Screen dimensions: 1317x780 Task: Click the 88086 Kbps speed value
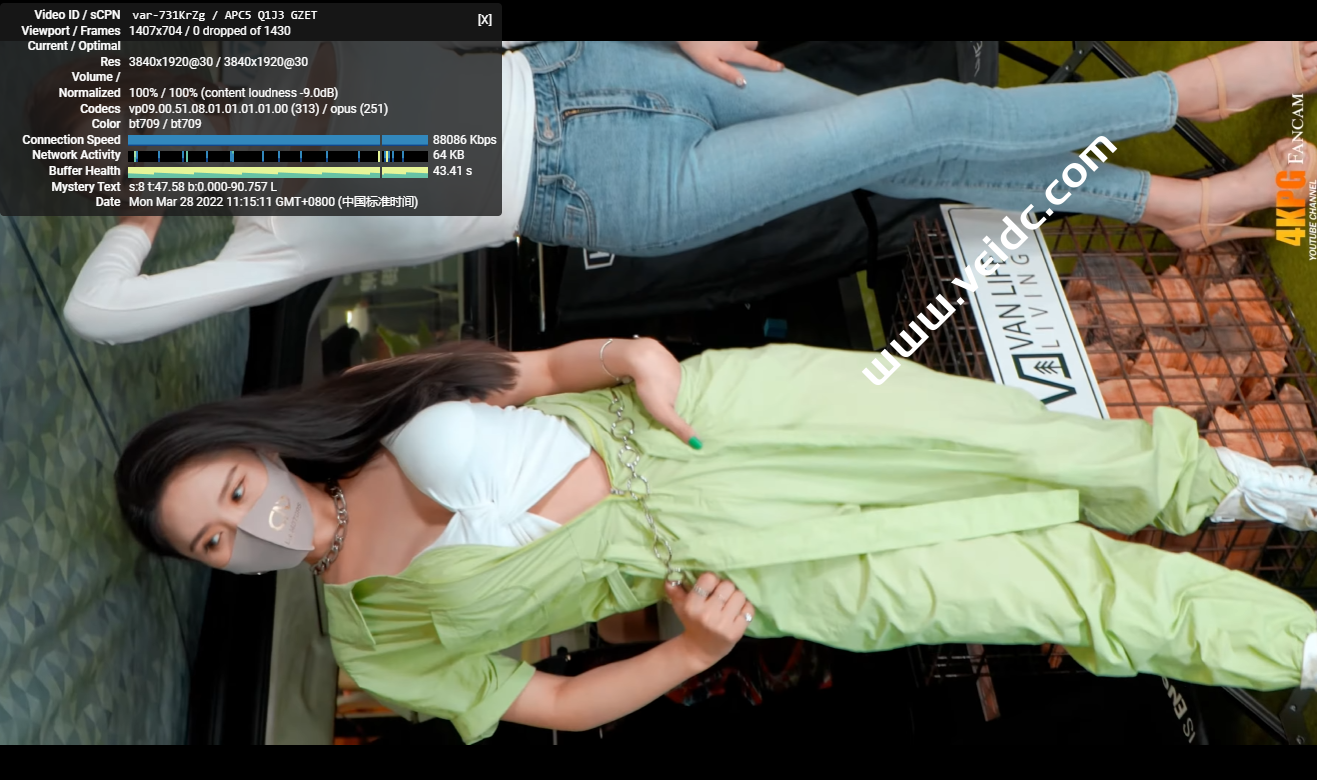pos(464,140)
